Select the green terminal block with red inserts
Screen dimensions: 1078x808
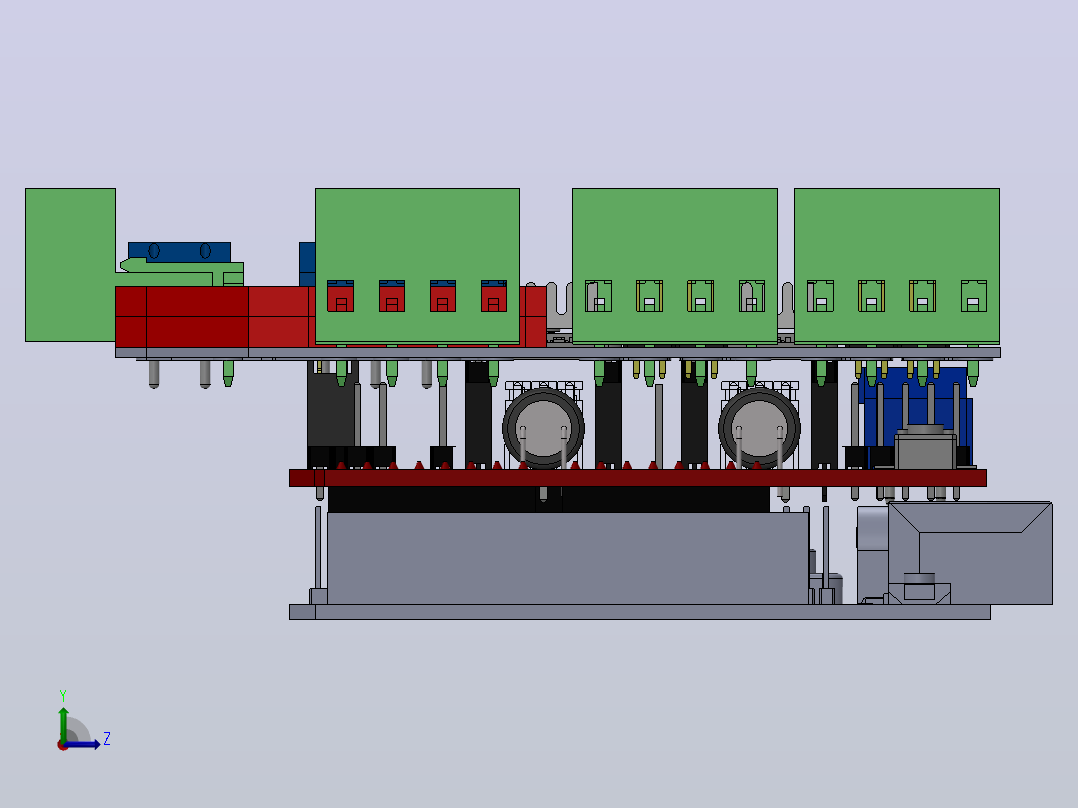(417, 265)
